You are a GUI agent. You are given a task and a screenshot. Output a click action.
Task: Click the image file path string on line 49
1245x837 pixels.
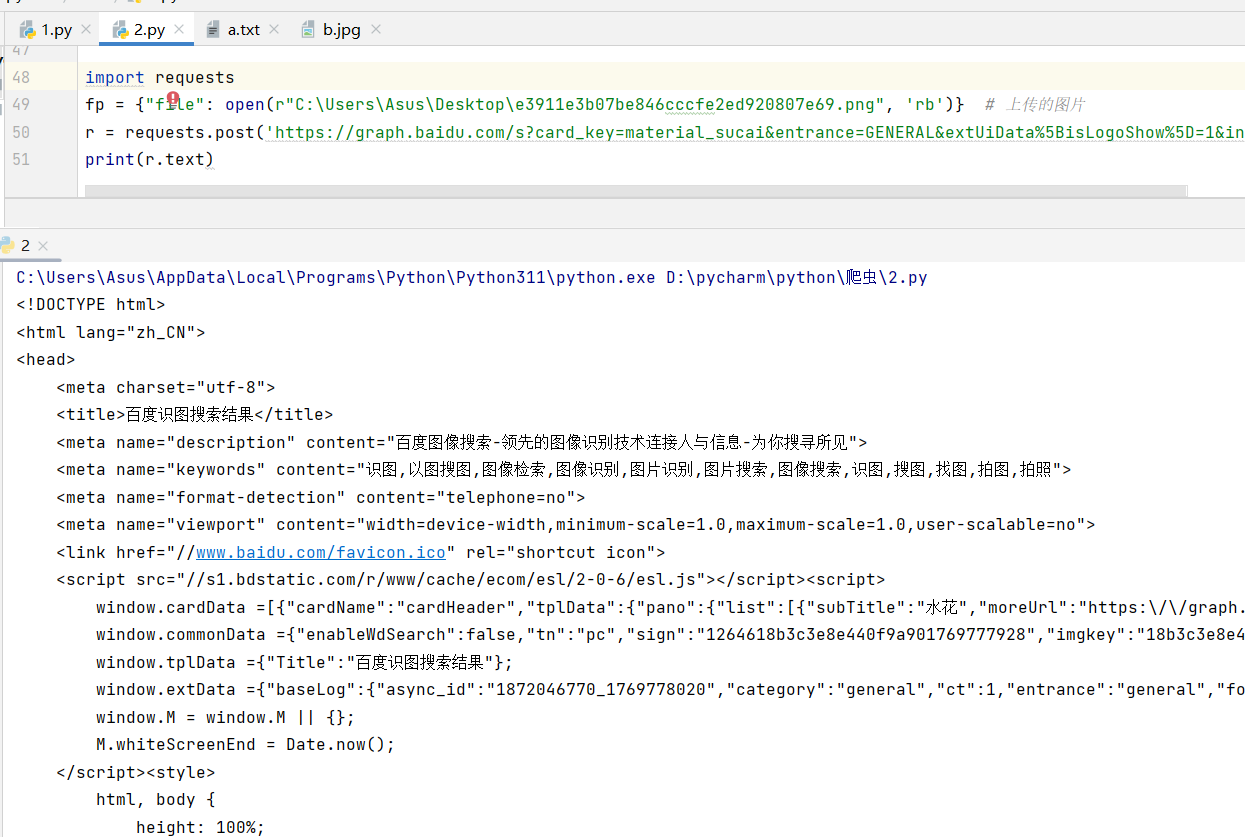pyautogui.click(x=586, y=104)
